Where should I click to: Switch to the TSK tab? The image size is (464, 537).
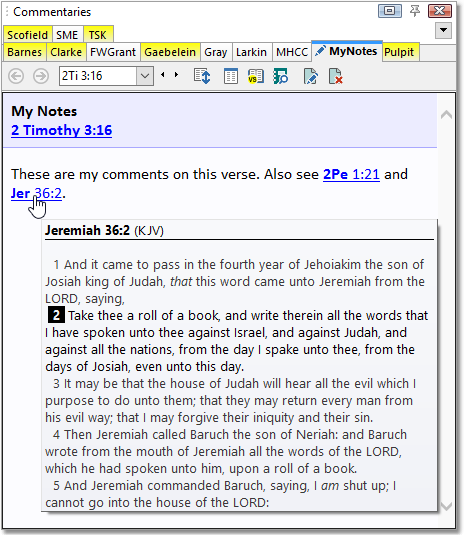[98, 35]
